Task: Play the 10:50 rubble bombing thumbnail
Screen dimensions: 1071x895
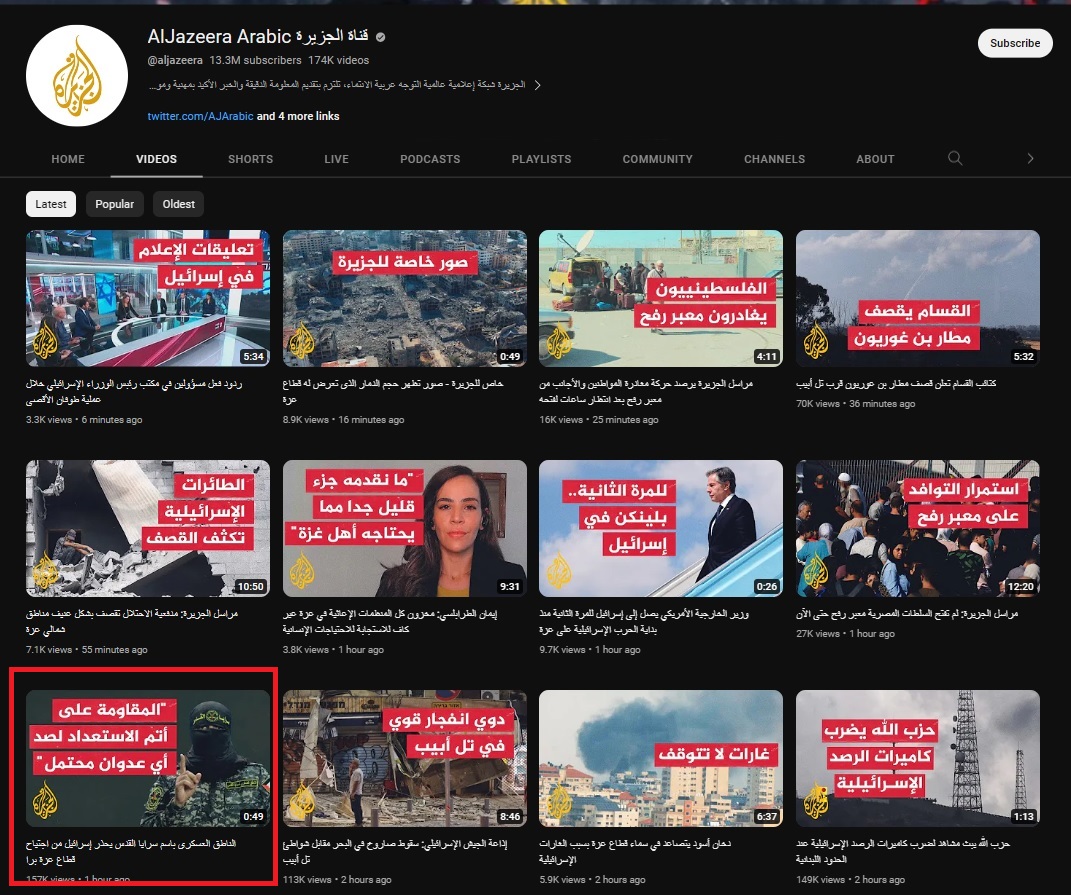Action: (148, 529)
